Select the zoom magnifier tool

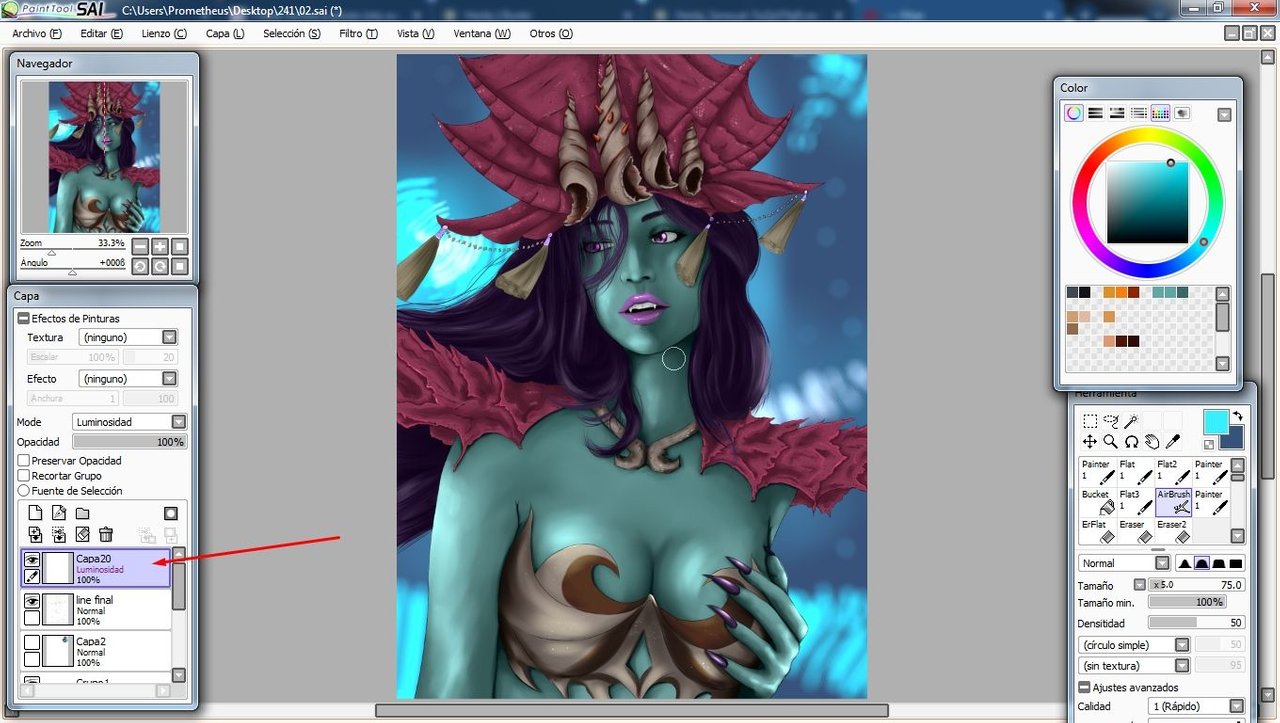(x=1111, y=441)
